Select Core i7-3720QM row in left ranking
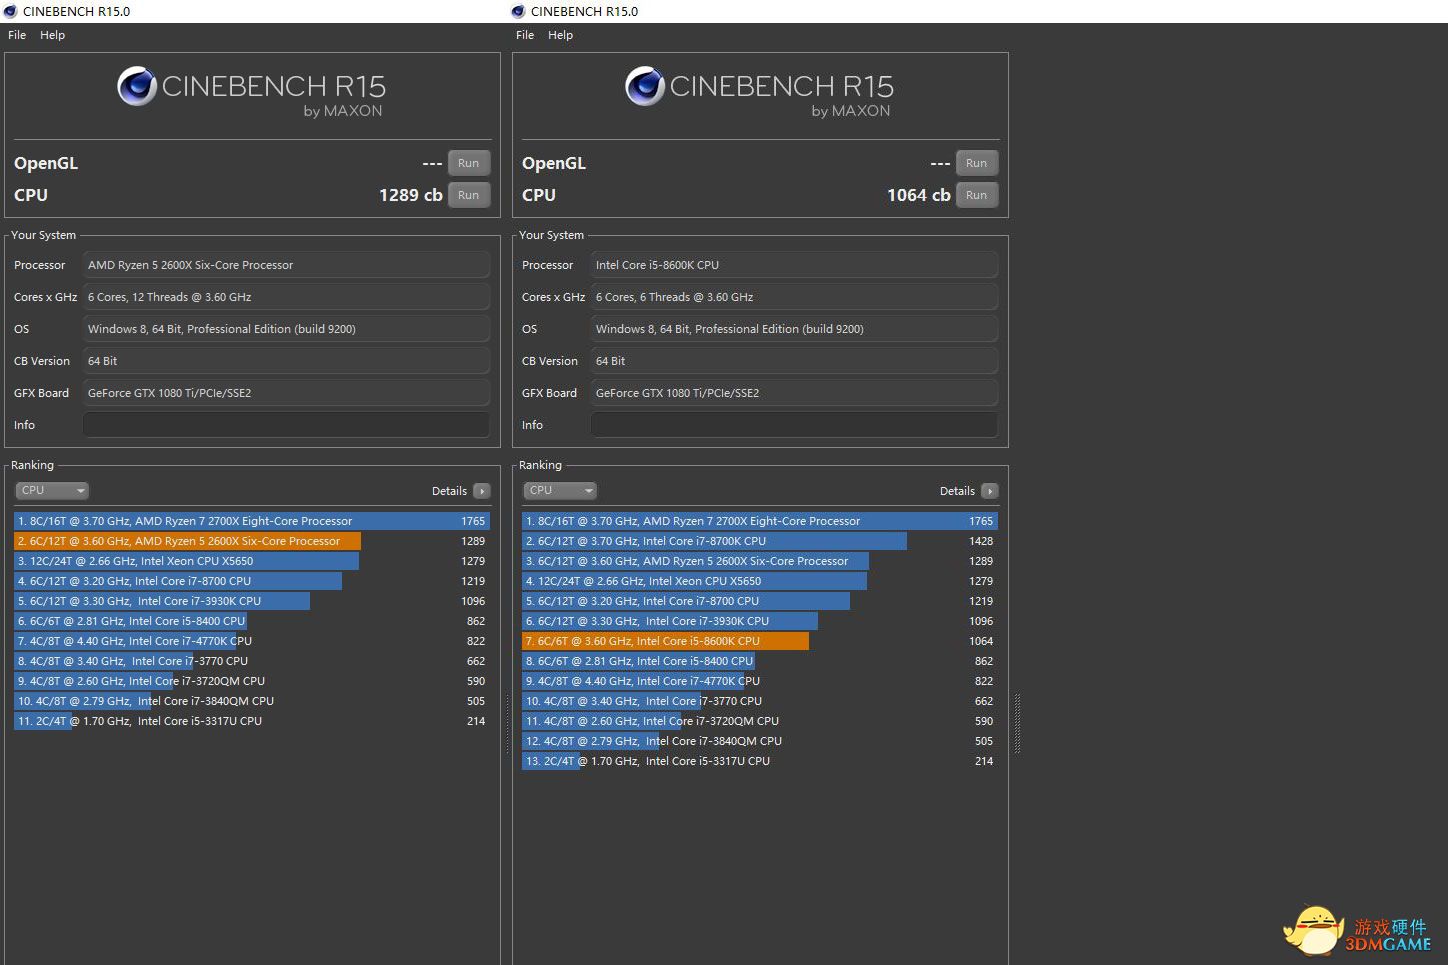Image resolution: width=1448 pixels, height=965 pixels. pos(251,681)
